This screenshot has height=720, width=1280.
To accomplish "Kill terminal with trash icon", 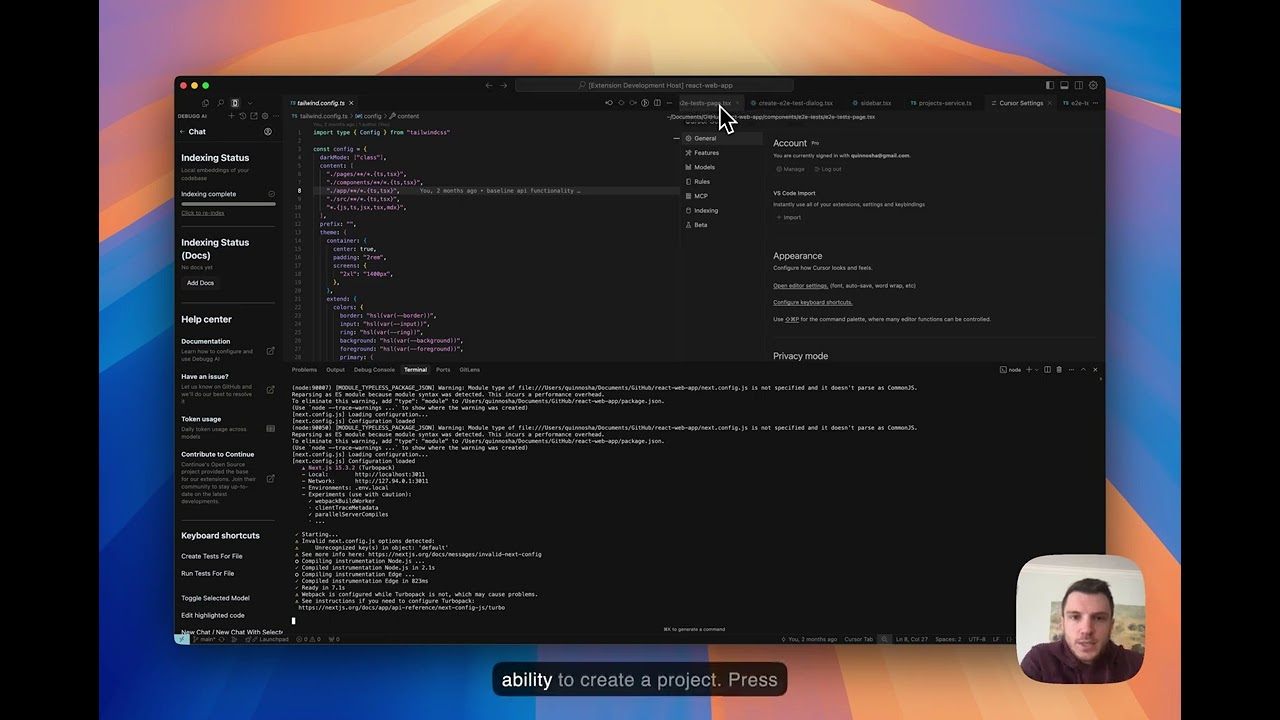I will pos(1059,370).
